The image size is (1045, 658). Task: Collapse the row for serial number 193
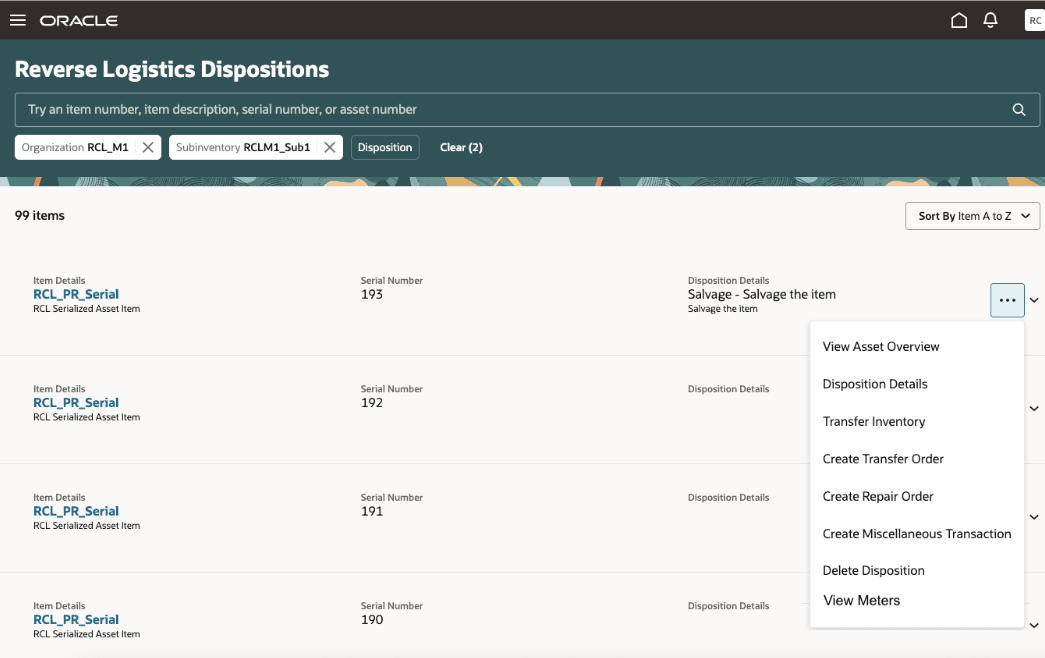click(1034, 299)
